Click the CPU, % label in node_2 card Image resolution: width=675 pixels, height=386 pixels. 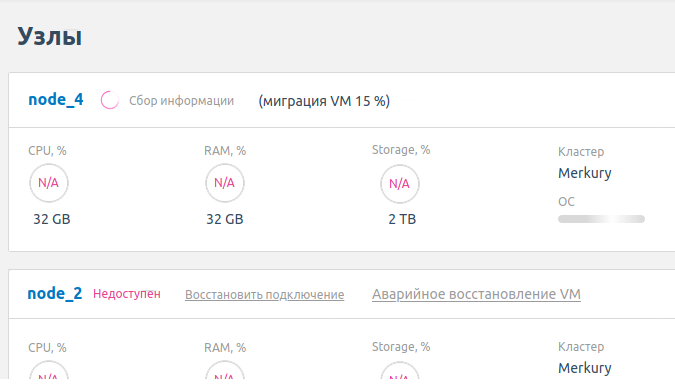47,348
